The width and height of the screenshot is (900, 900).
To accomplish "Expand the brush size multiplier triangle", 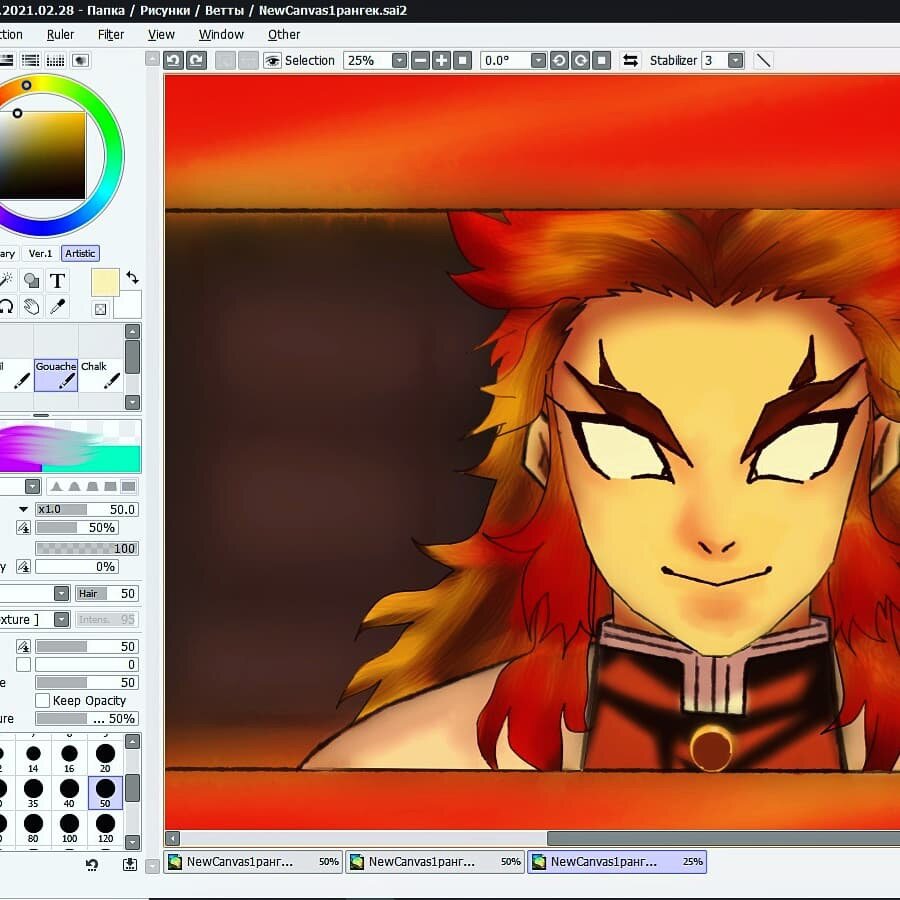I will (x=23, y=509).
